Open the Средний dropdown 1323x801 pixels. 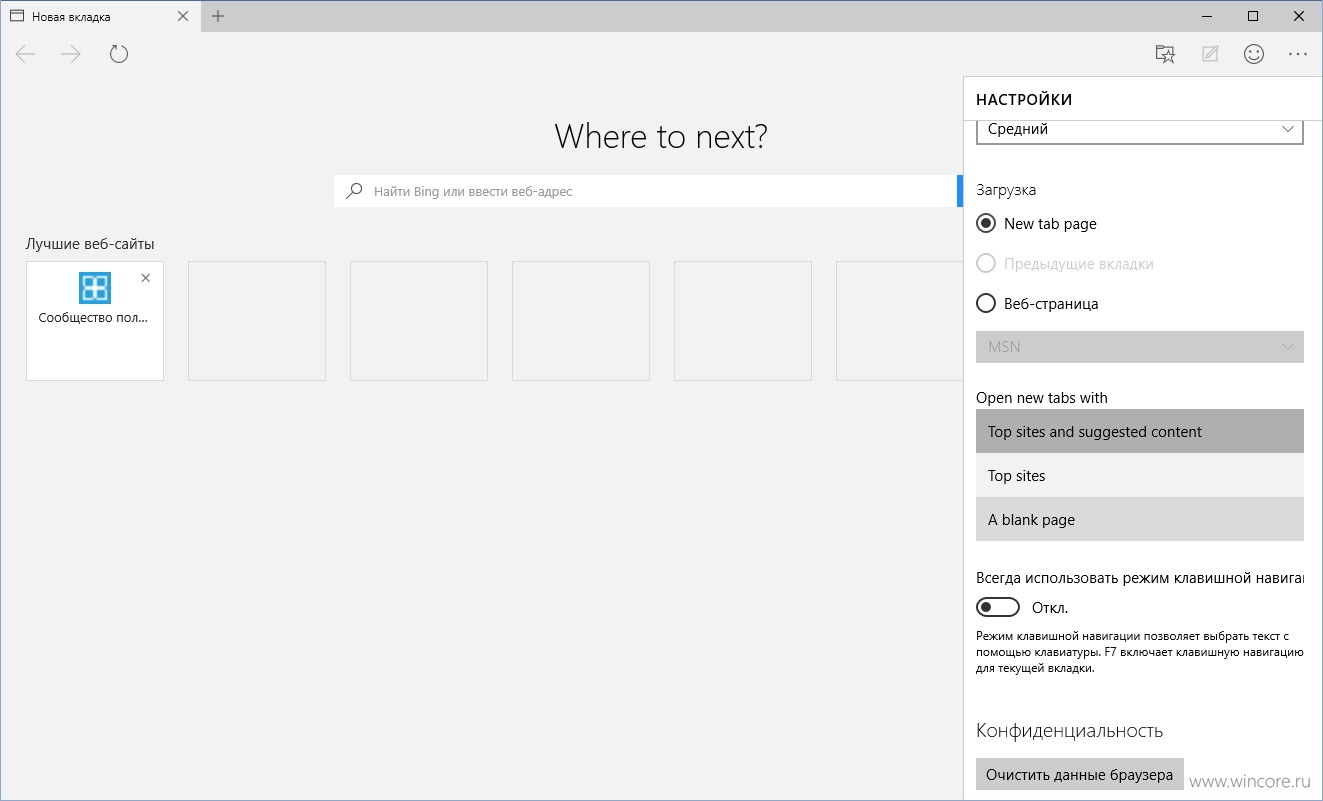pyautogui.click(x=1140, y=130)
